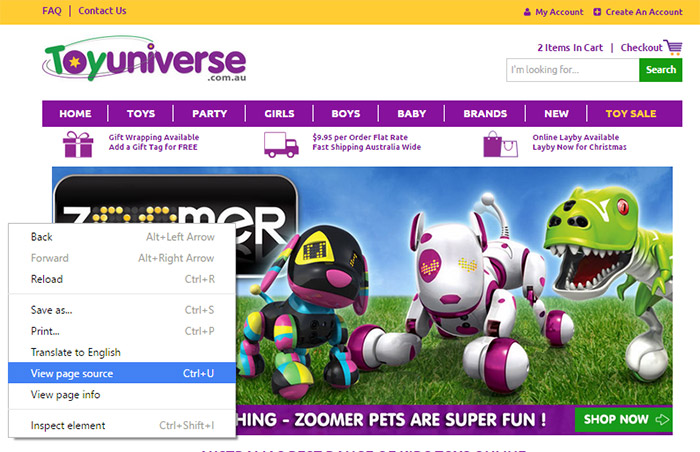Screen dimensions: 700x452
Task: Select Reload in the context menu
Action: [x=122, y=279]
